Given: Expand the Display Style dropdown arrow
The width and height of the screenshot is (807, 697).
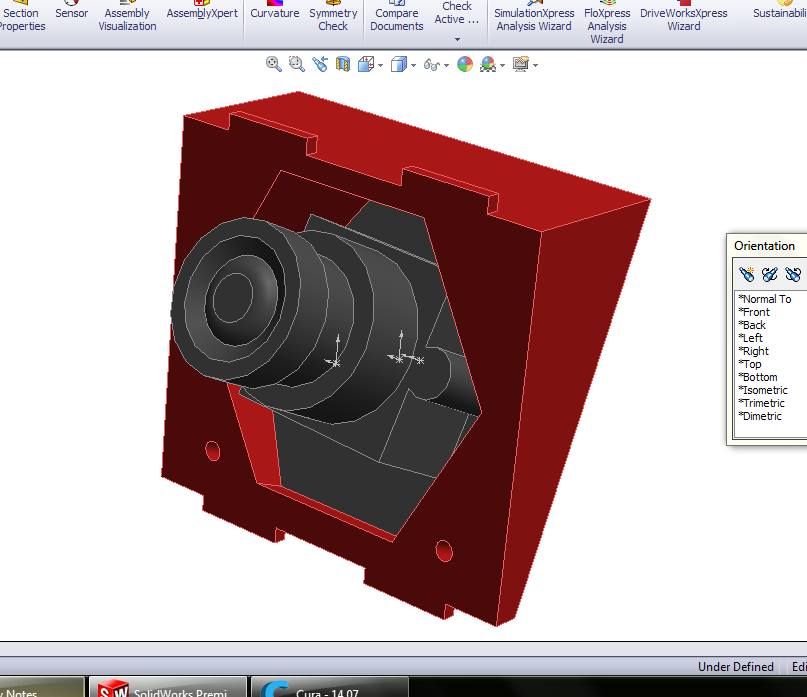Looking at the screenshot, I should pyautogui.click(x=413, y=65).
